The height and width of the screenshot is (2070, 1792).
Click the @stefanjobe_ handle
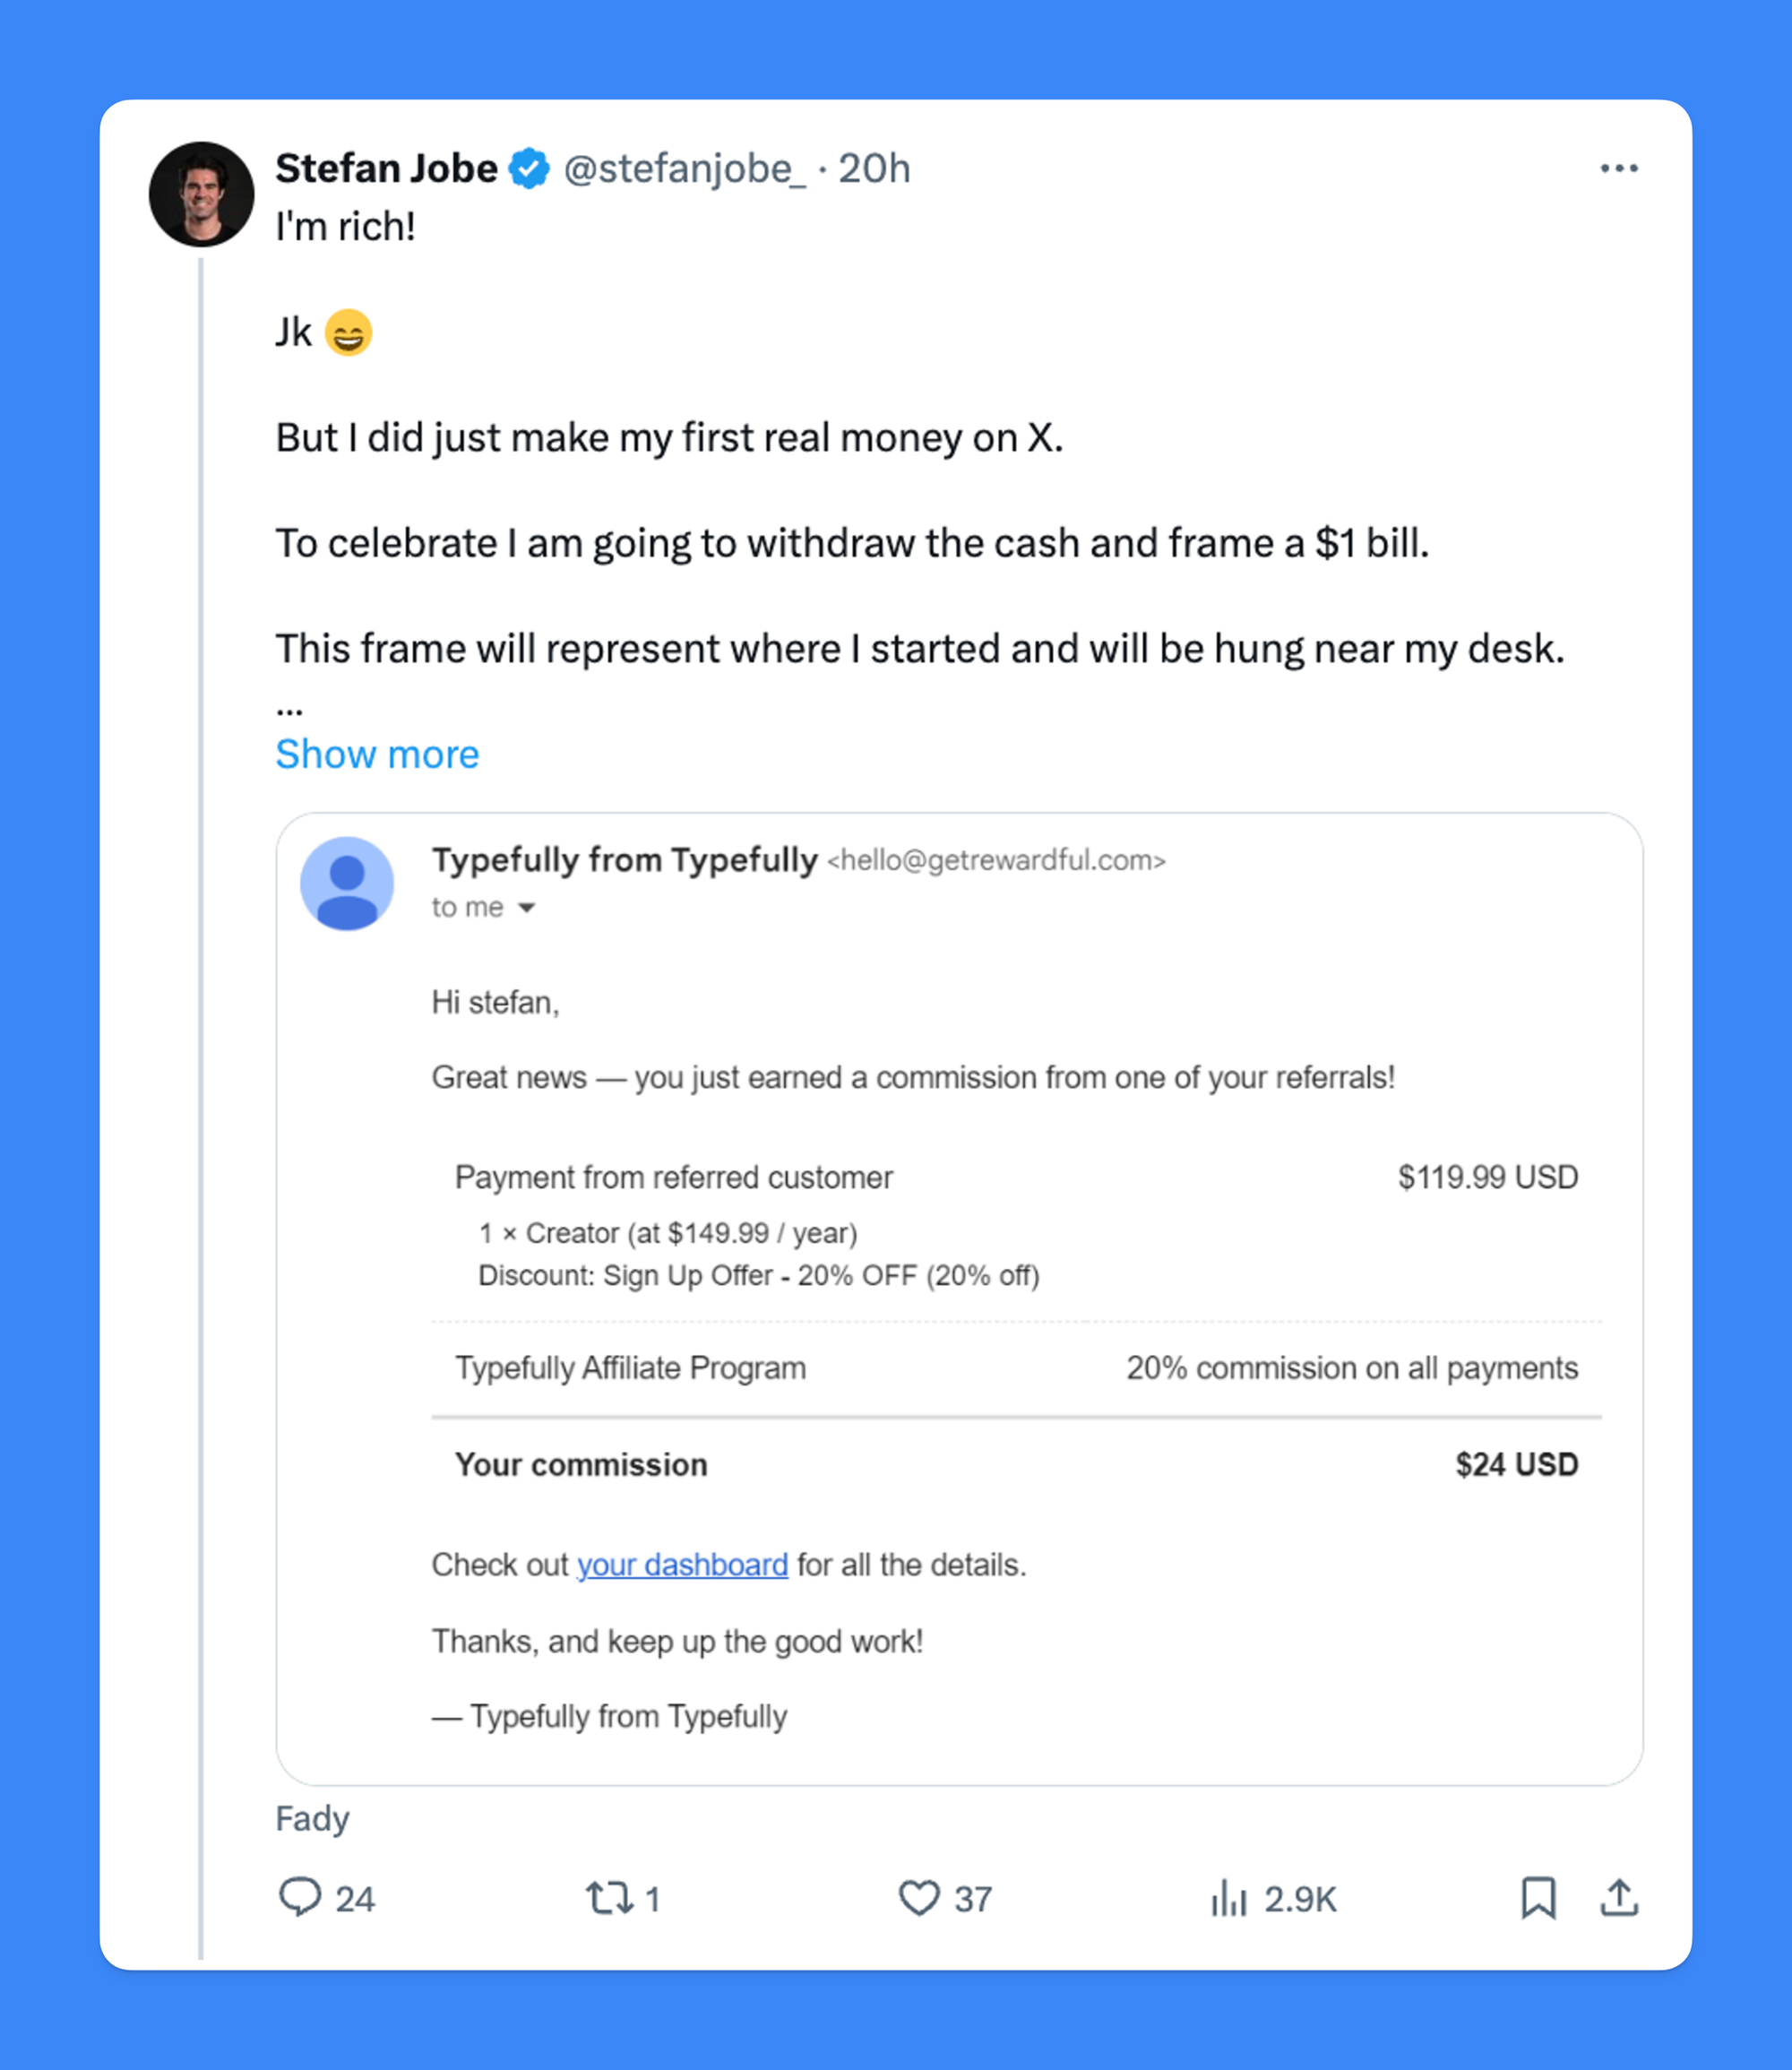685,168
